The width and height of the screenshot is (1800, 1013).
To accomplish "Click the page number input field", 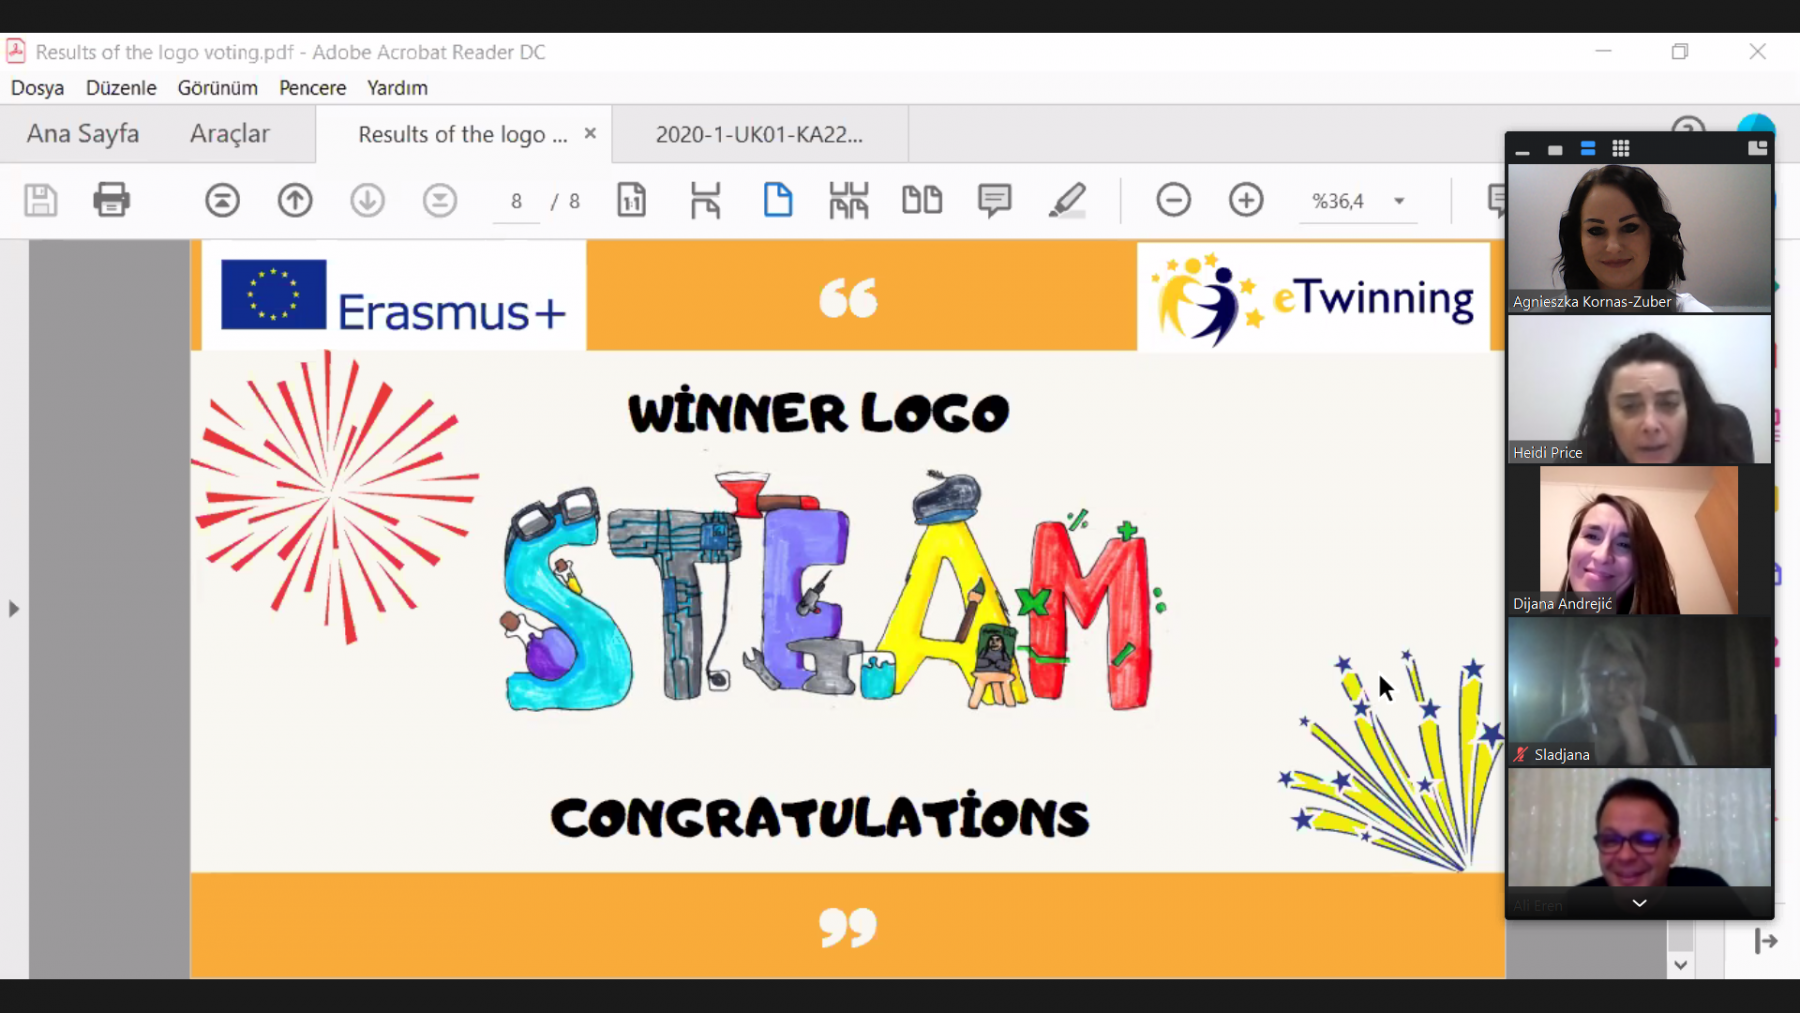I will (x=516, y=201).
